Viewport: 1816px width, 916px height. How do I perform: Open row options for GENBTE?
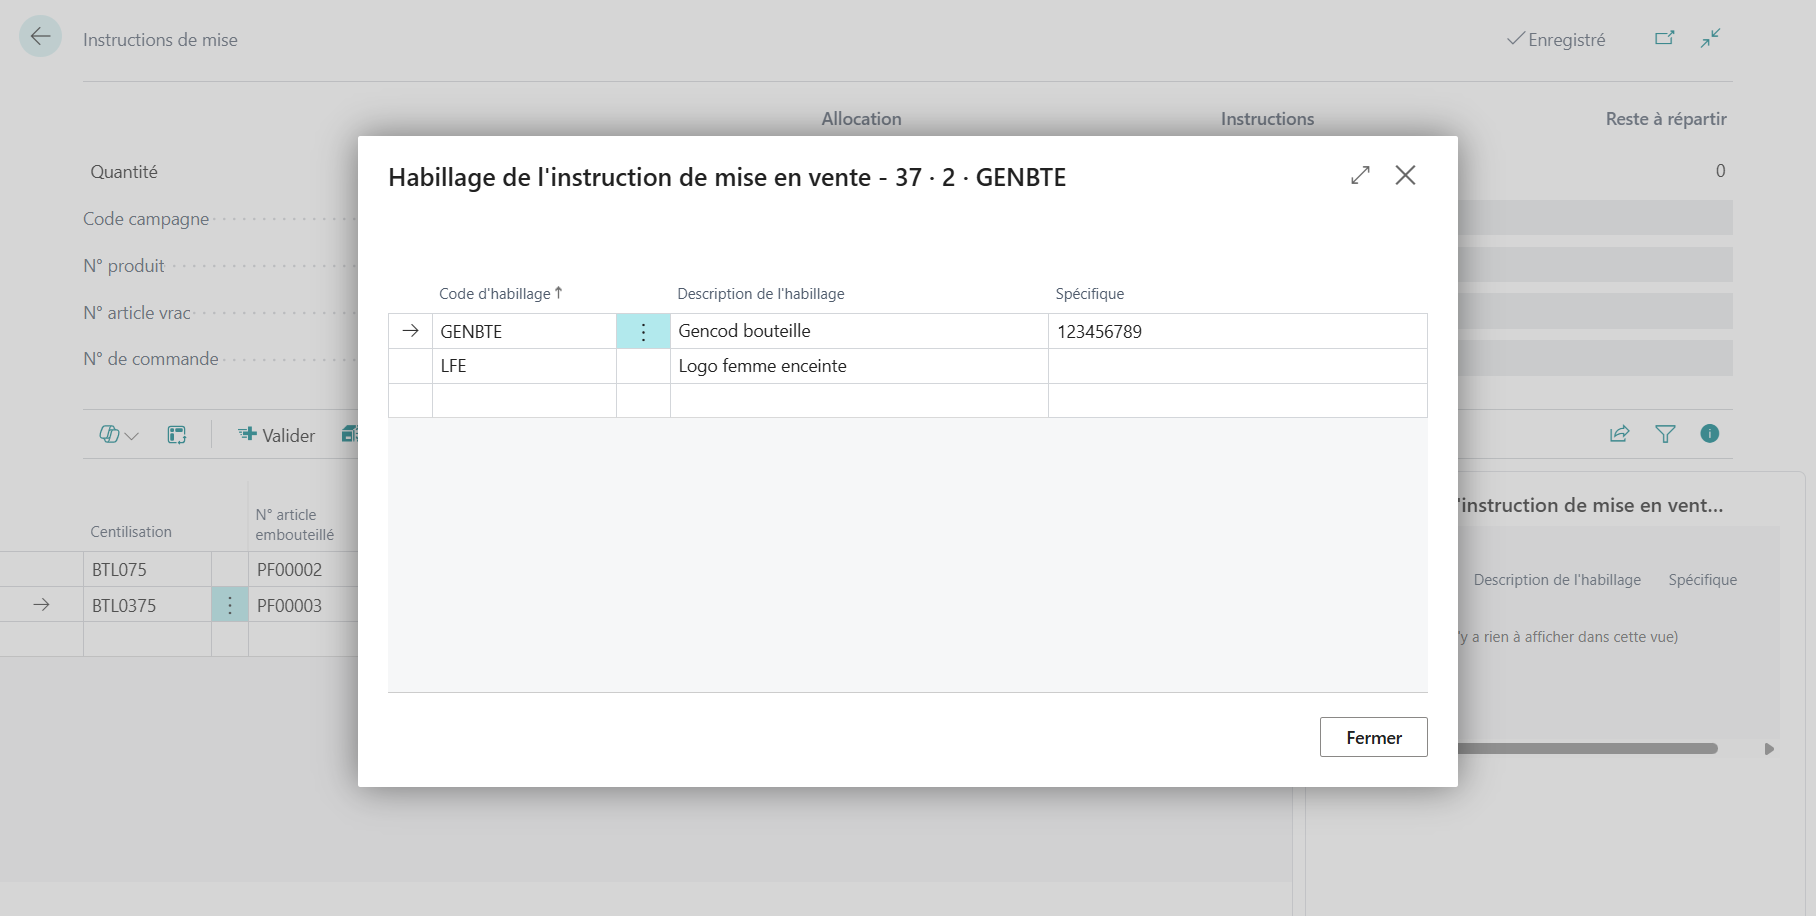tap(643, 331)
